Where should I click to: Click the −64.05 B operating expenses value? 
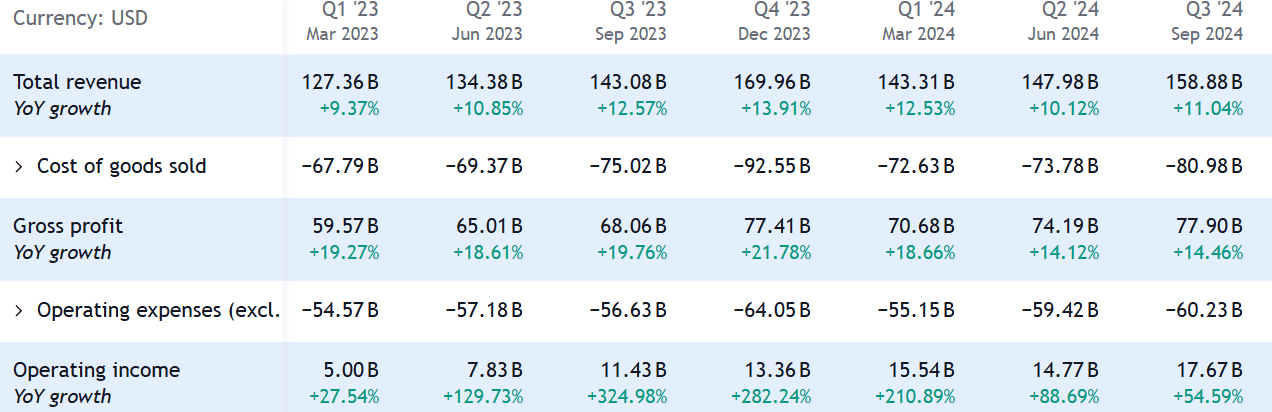point(773,311)
